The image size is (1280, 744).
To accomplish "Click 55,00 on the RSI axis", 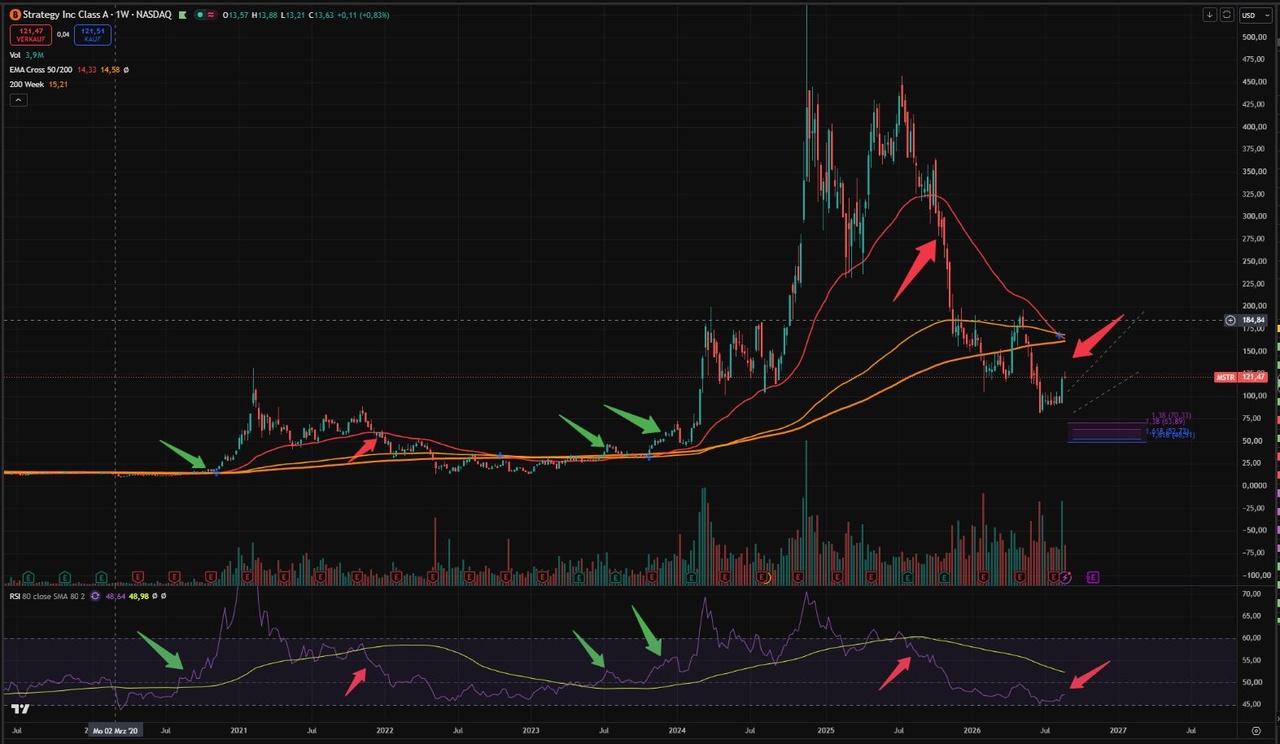I will click(x=1250, y=660).
